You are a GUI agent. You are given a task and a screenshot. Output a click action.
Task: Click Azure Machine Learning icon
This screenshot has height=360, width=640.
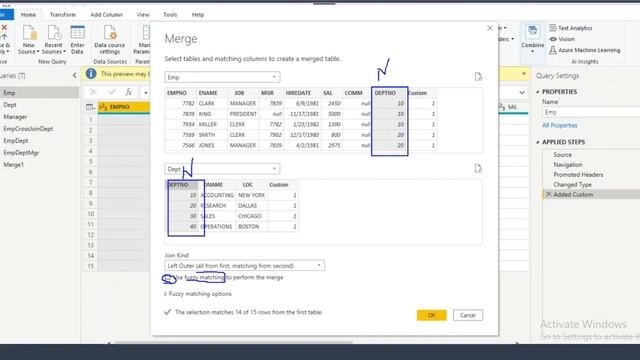tap(553, 50)
